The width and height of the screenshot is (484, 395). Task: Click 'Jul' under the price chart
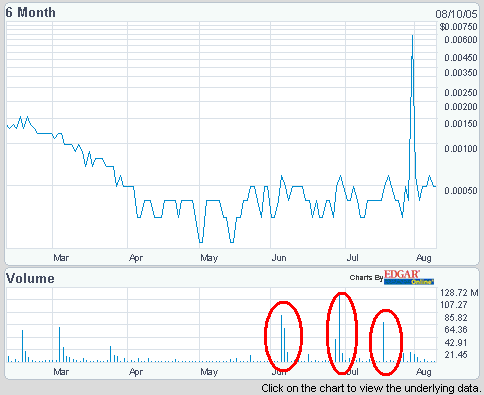click(x=353, y=258)
